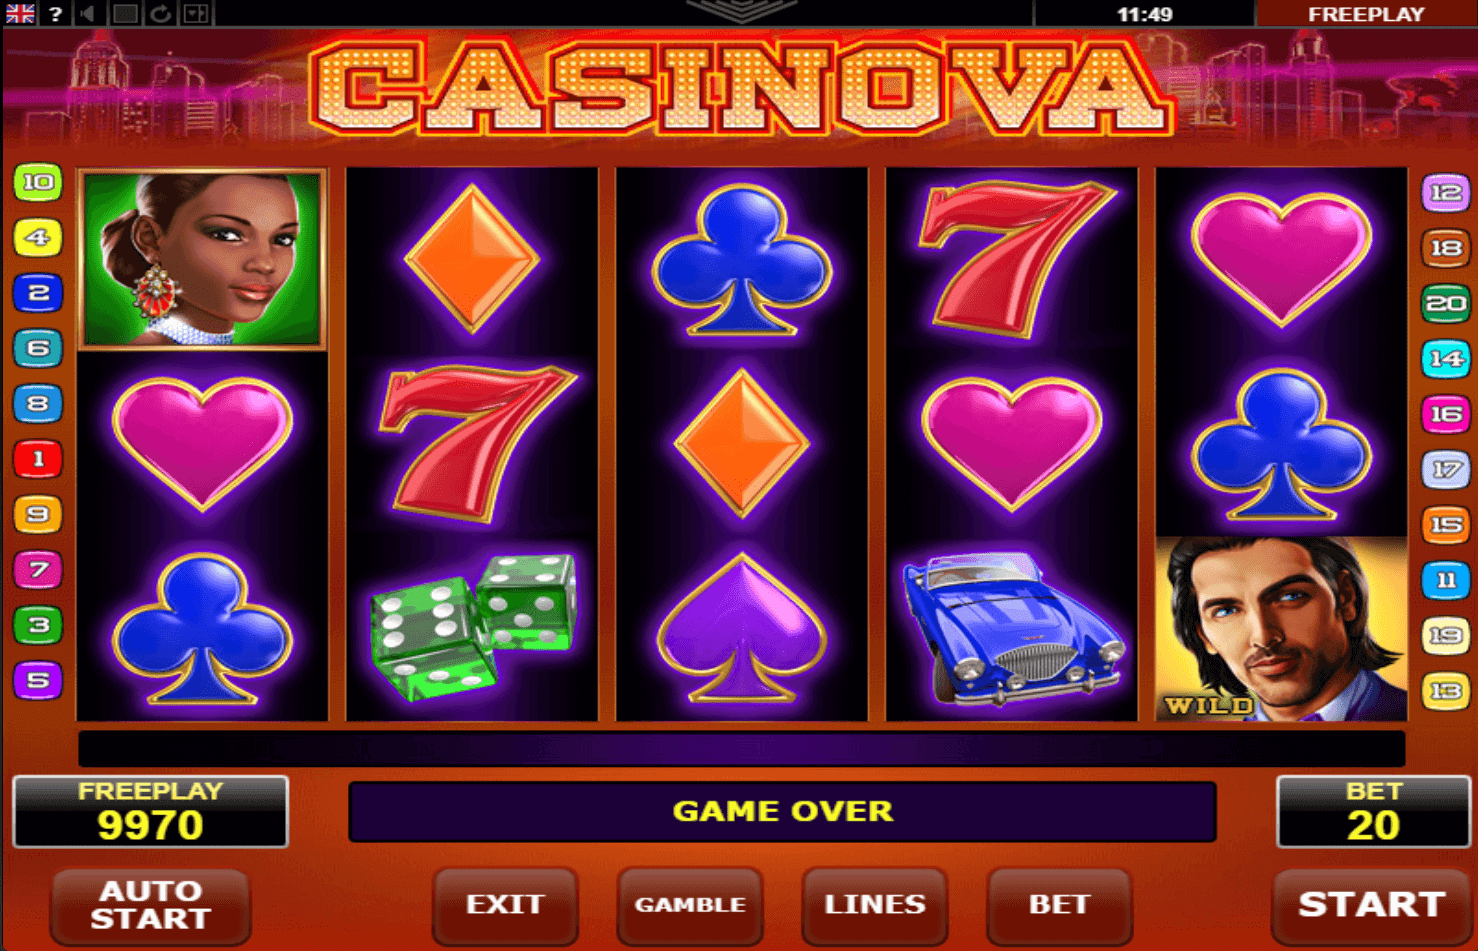Viewport: 1478px width, 951px height.
Task: Toggle fullscreen with the rectangle icon
Action: (125, 14)
